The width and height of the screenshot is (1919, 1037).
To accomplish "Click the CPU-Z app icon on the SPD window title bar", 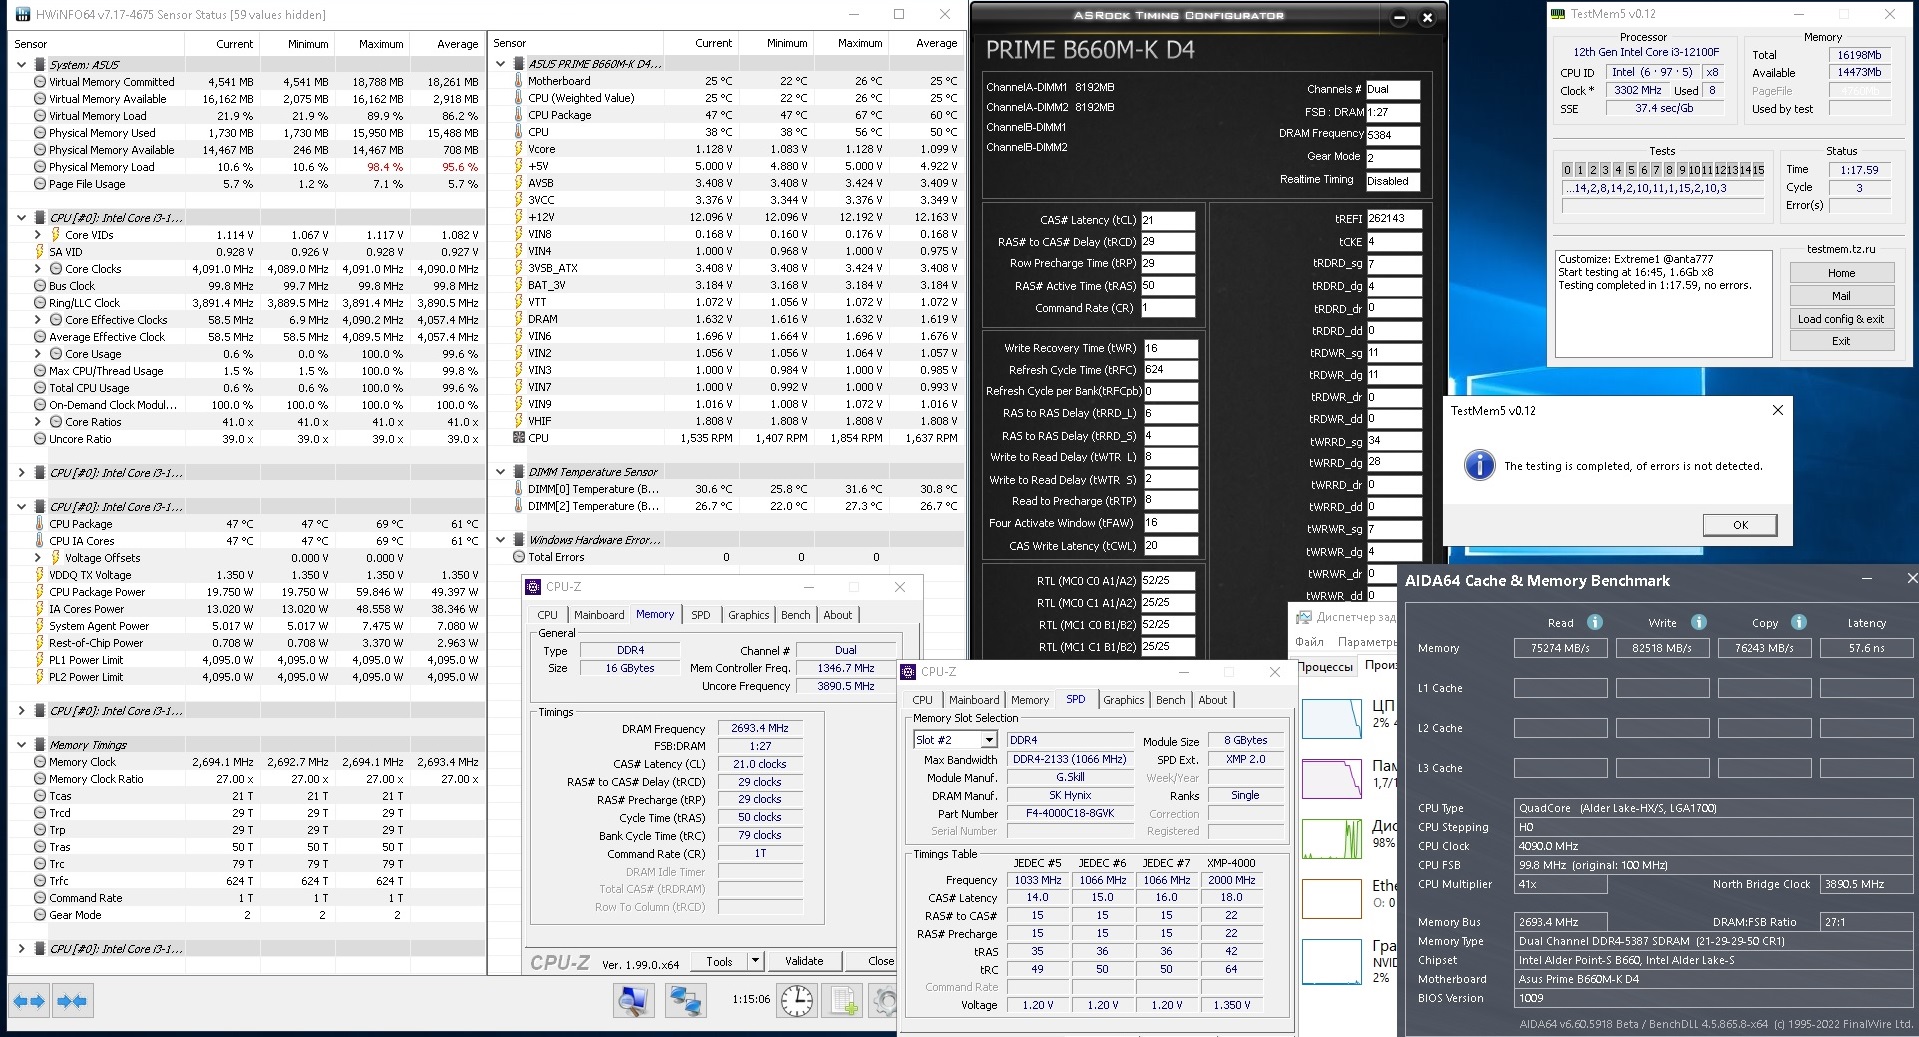I will pos(908,672).
